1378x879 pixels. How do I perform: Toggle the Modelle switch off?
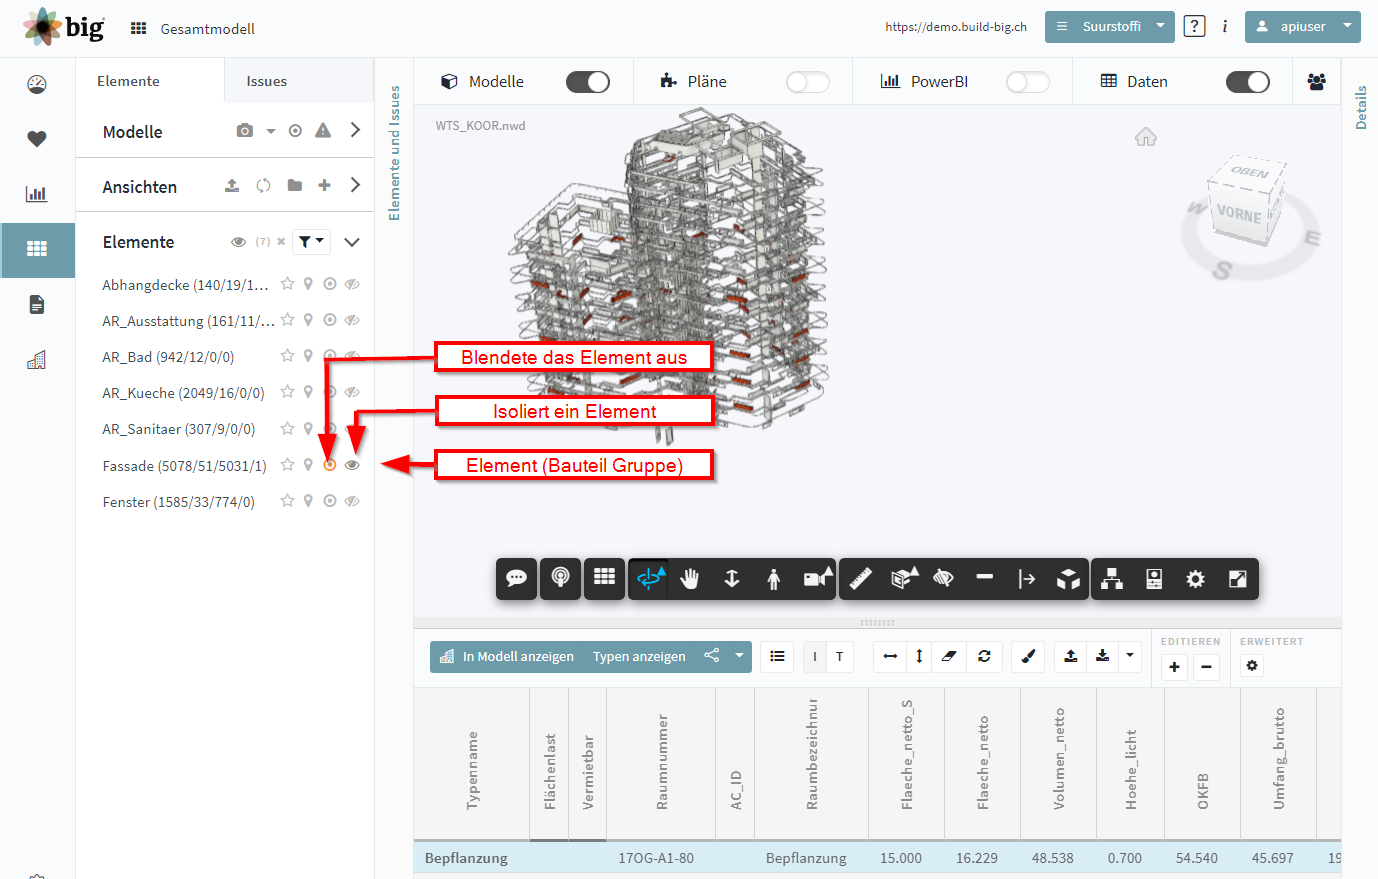[x=588, y=82]
